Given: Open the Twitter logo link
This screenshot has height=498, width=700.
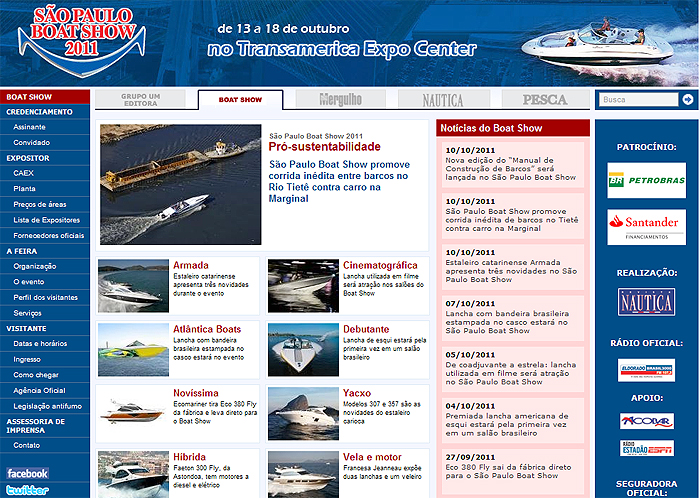Looking at the screenshot, I should [27, 490].
